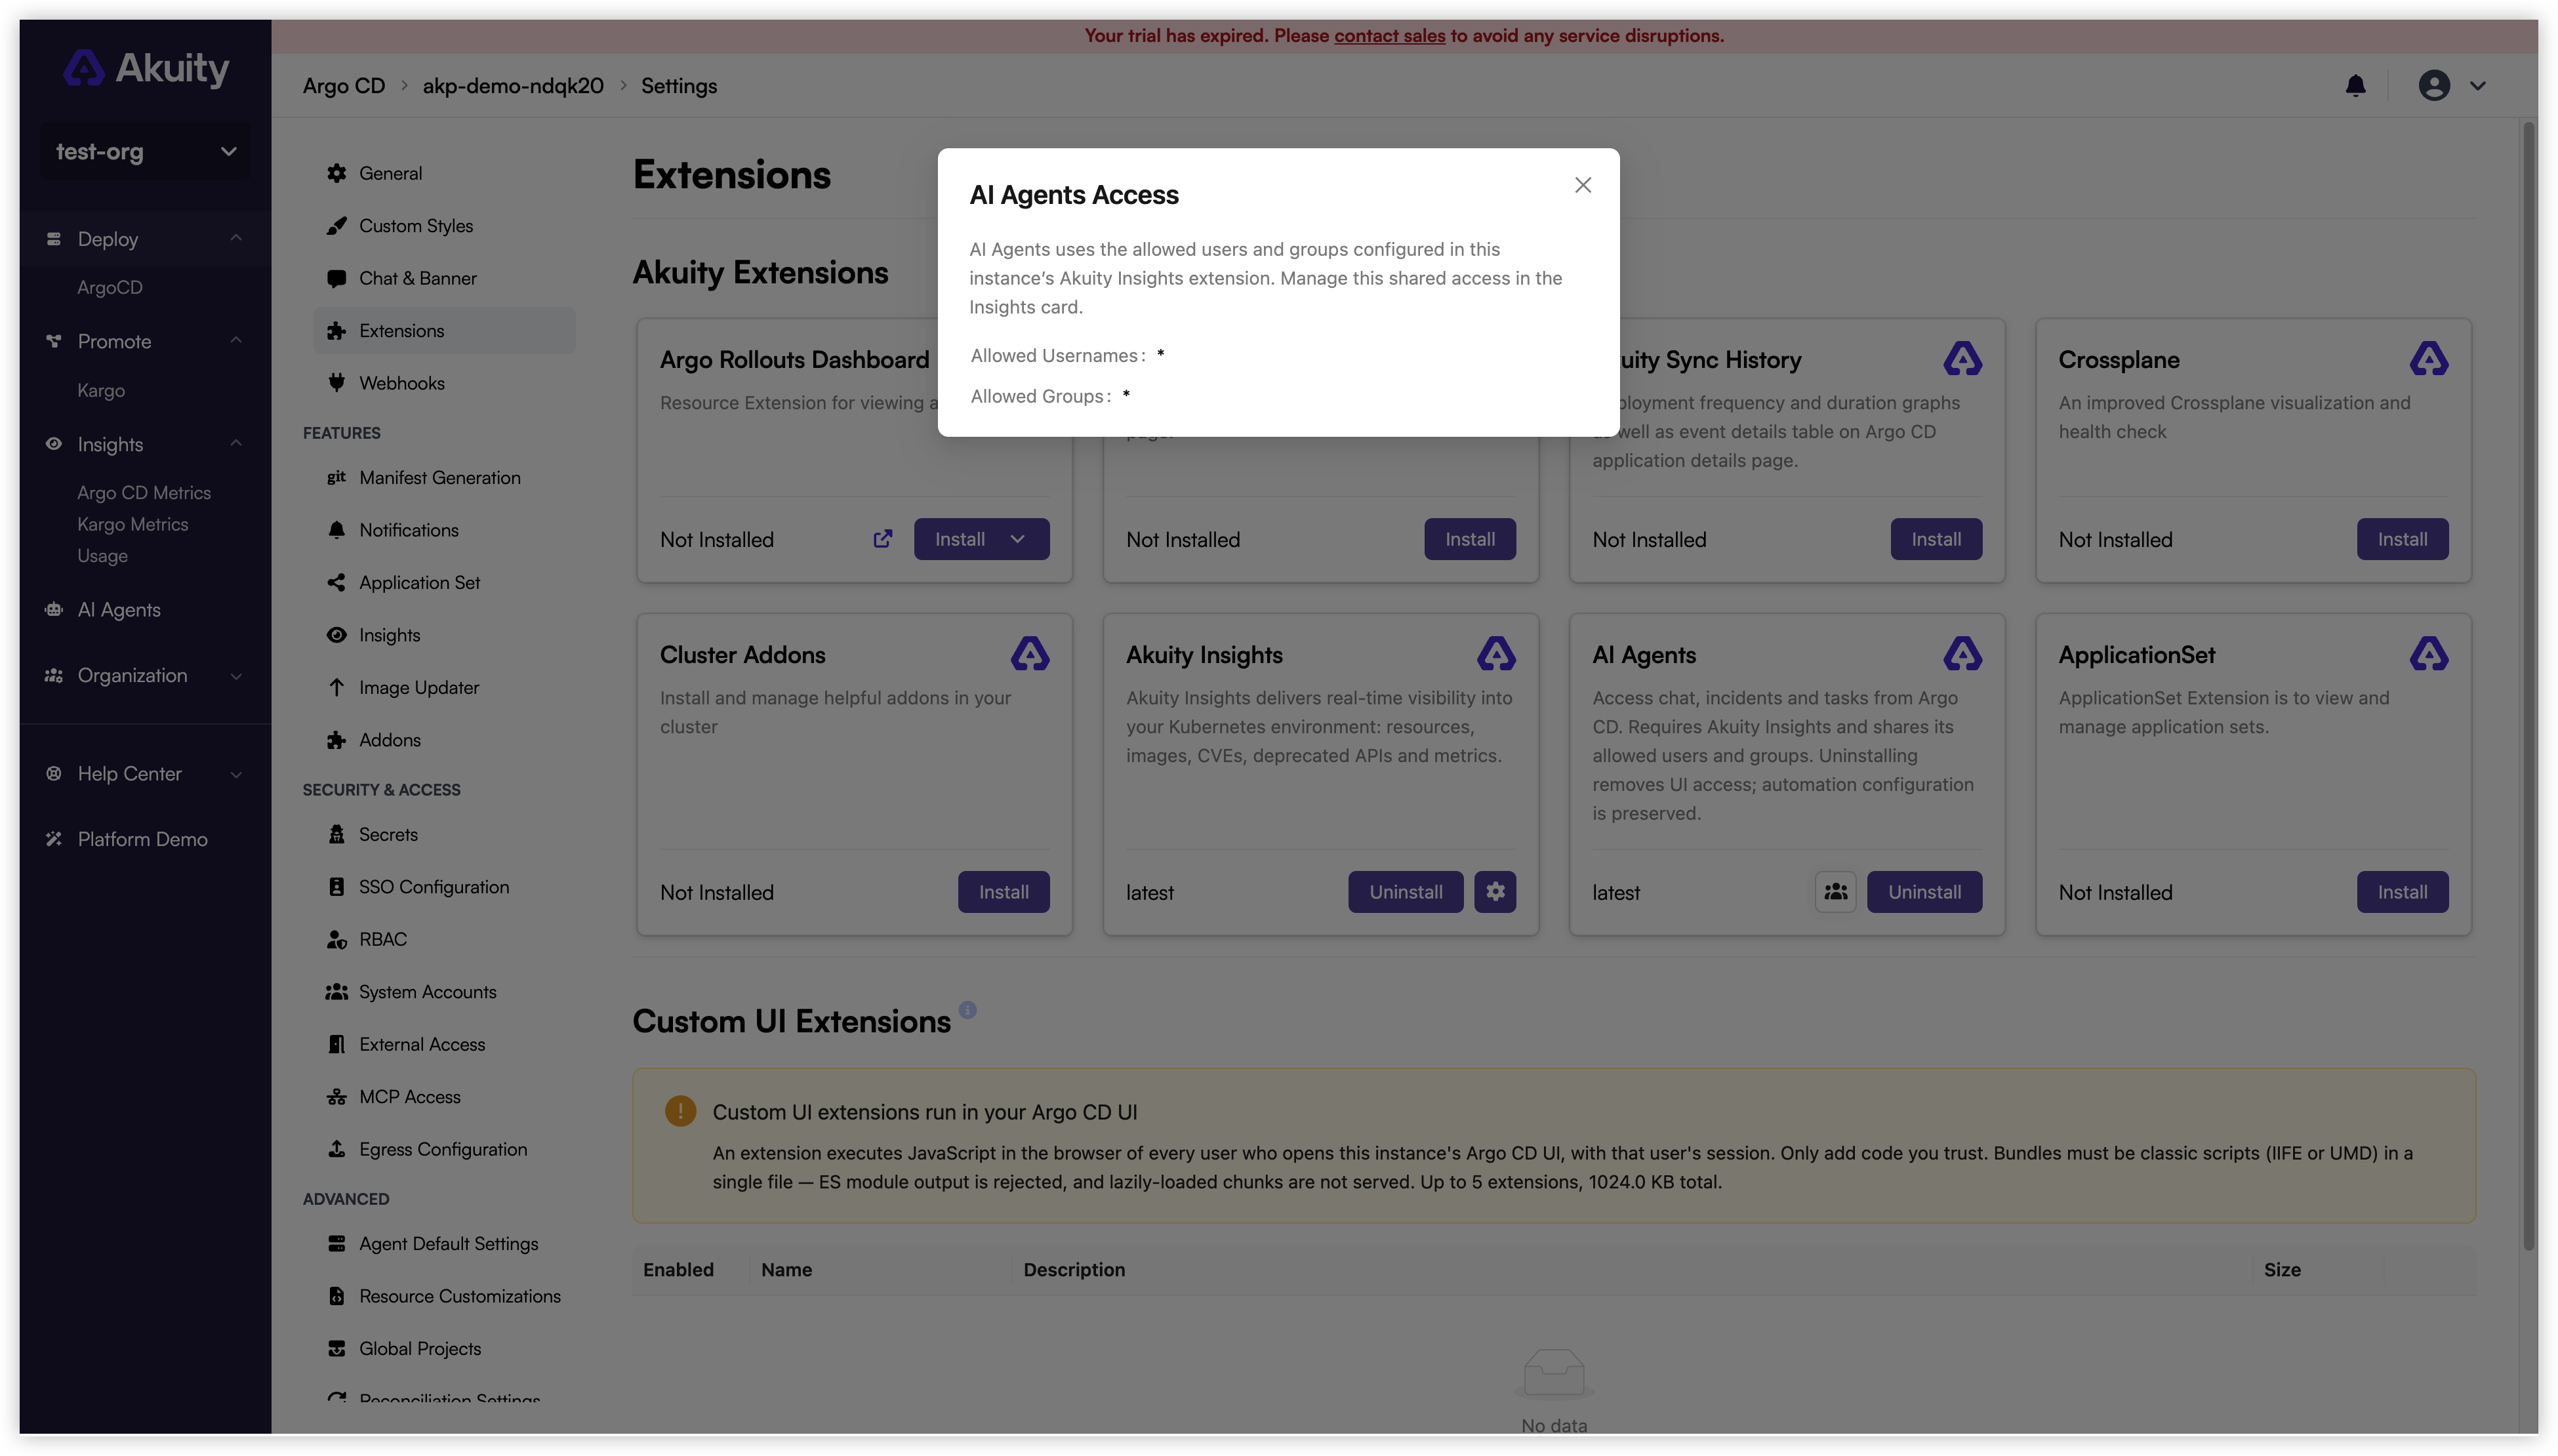Open Secrets settings
This screenshot has height=1456, width=2558.
click(444, 835)
